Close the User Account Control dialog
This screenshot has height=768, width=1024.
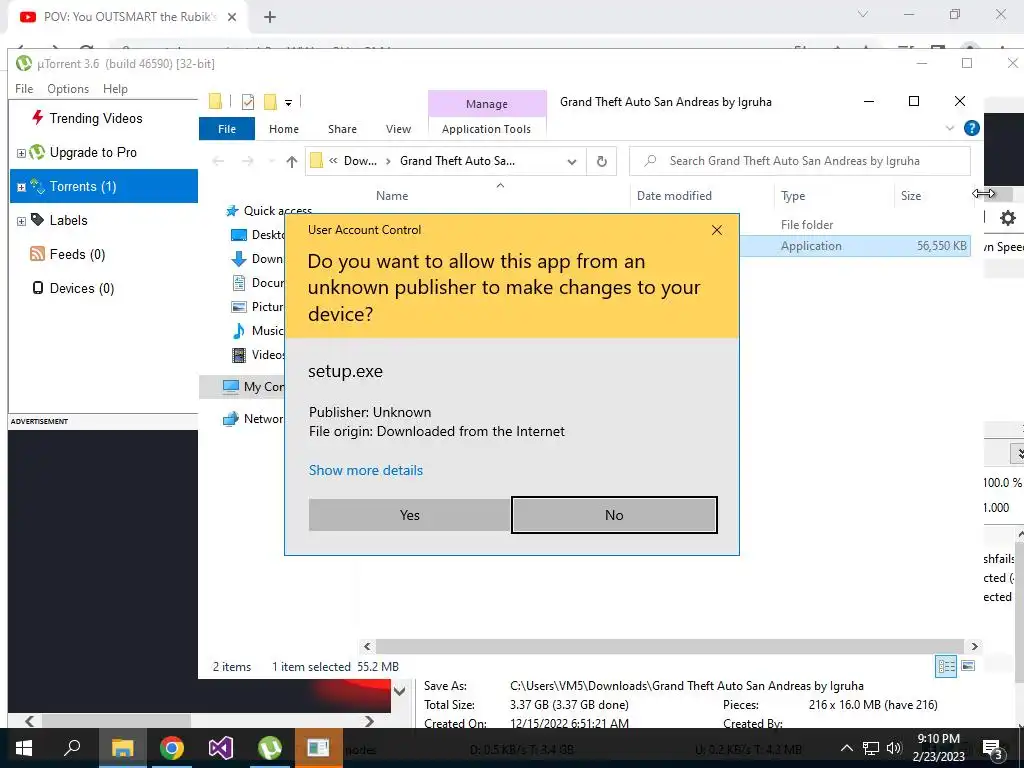[717, 230]
